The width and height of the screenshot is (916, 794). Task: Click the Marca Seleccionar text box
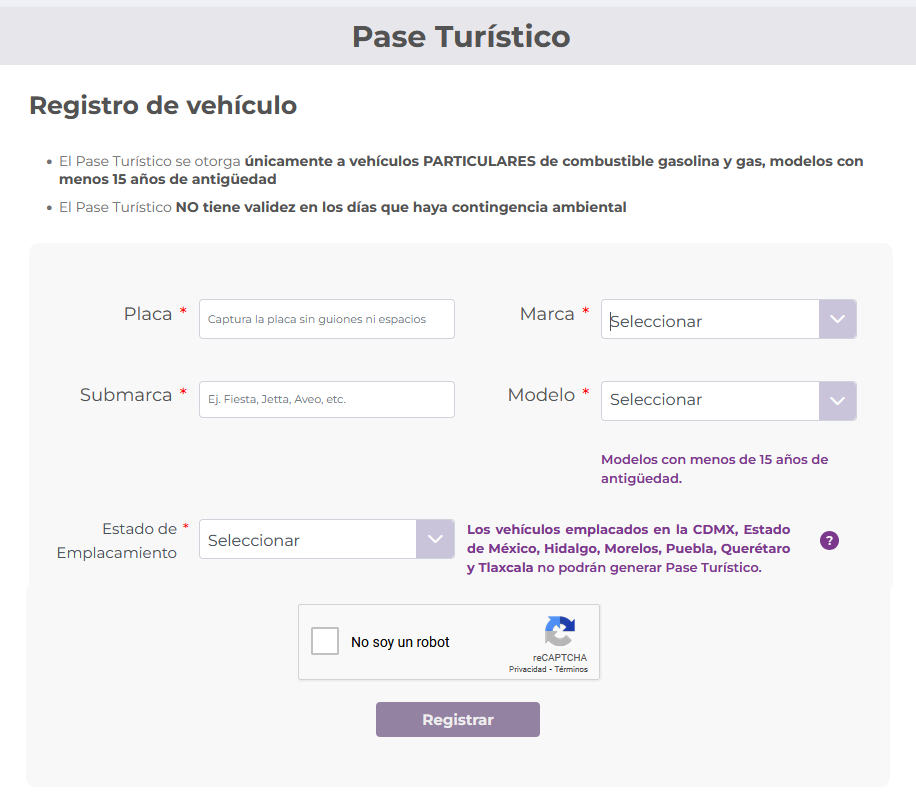(710, 319)
